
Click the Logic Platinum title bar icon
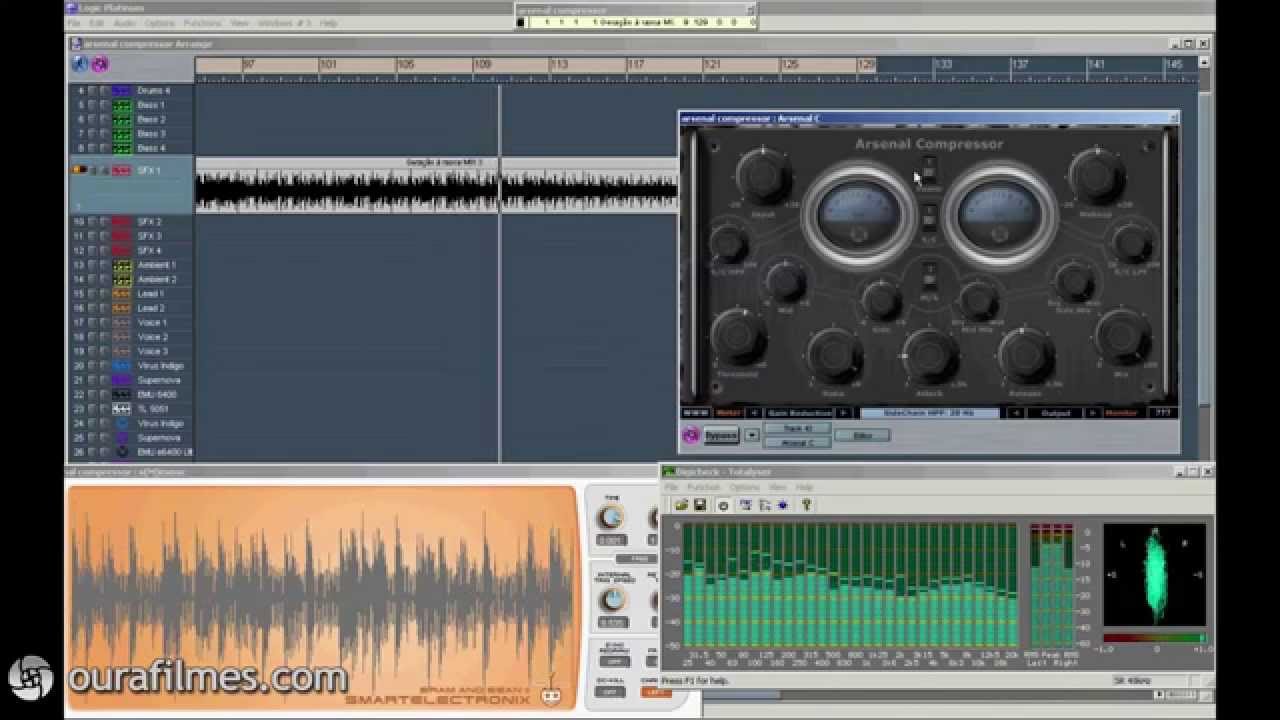(x=71, y=8)
